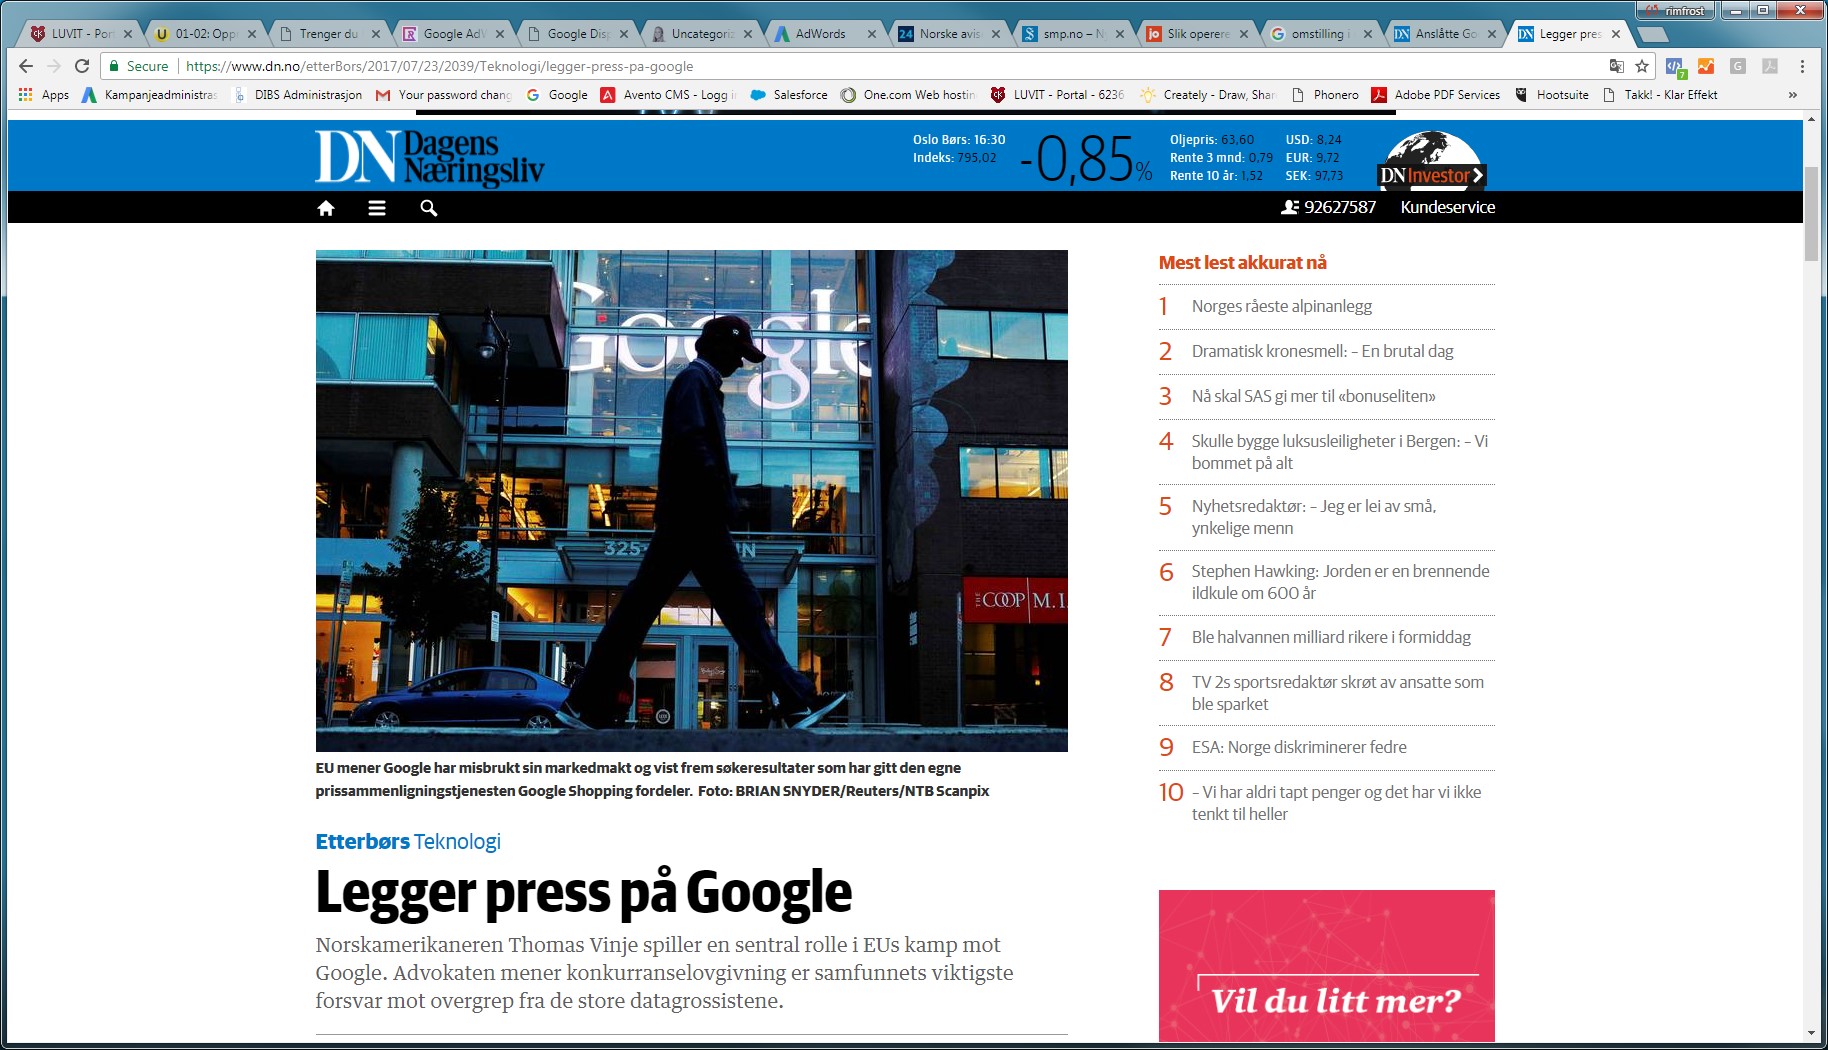Switch to the omstilling Google search tab

[x=1320, y=34]
